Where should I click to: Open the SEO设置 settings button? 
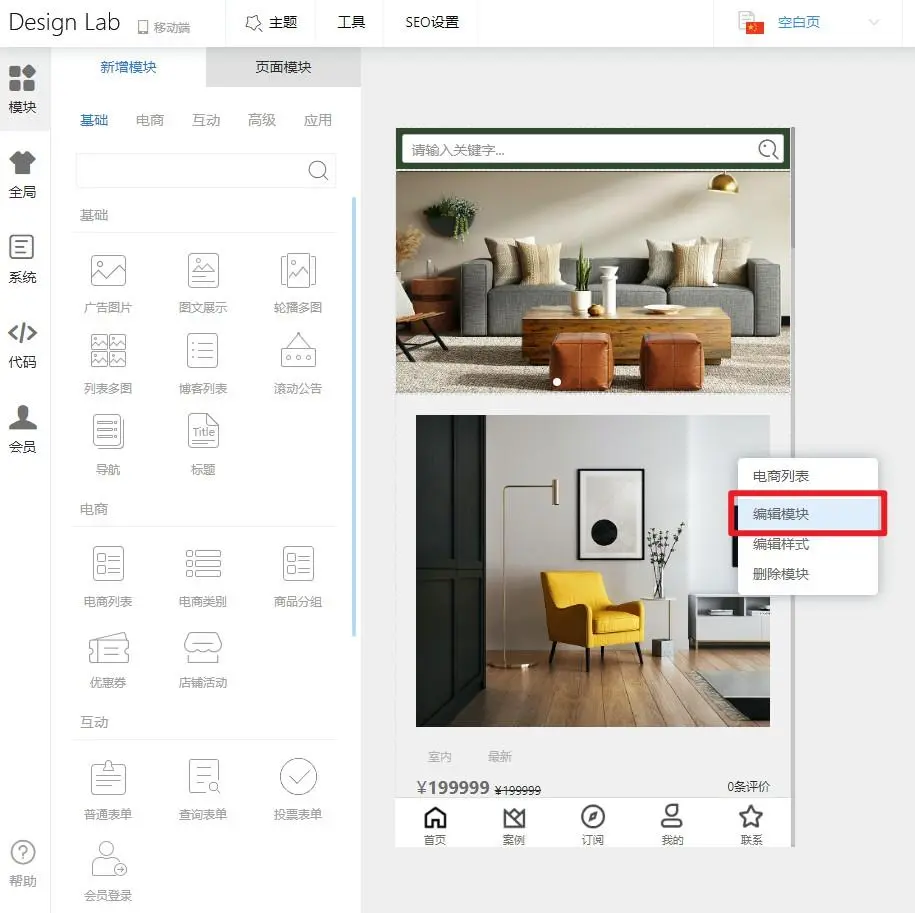(x=432, y=22)
